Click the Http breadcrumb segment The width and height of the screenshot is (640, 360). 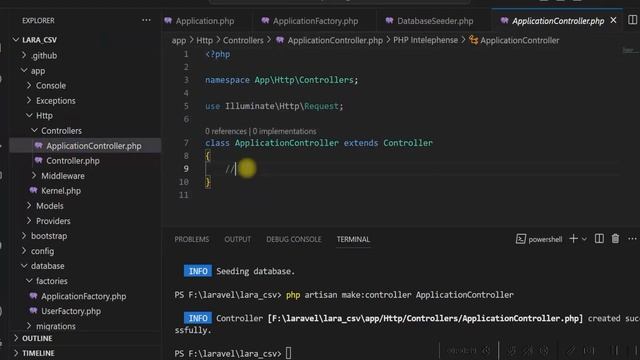pos(204,40)
